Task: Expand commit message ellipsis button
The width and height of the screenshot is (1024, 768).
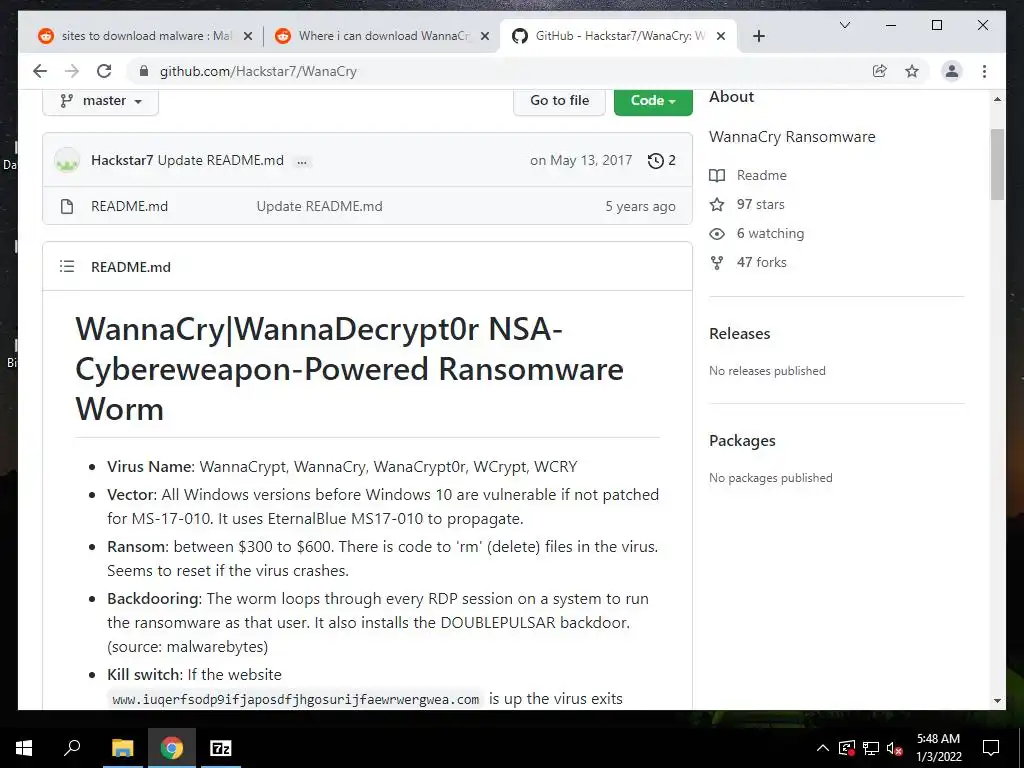Action: click(302, 161)
